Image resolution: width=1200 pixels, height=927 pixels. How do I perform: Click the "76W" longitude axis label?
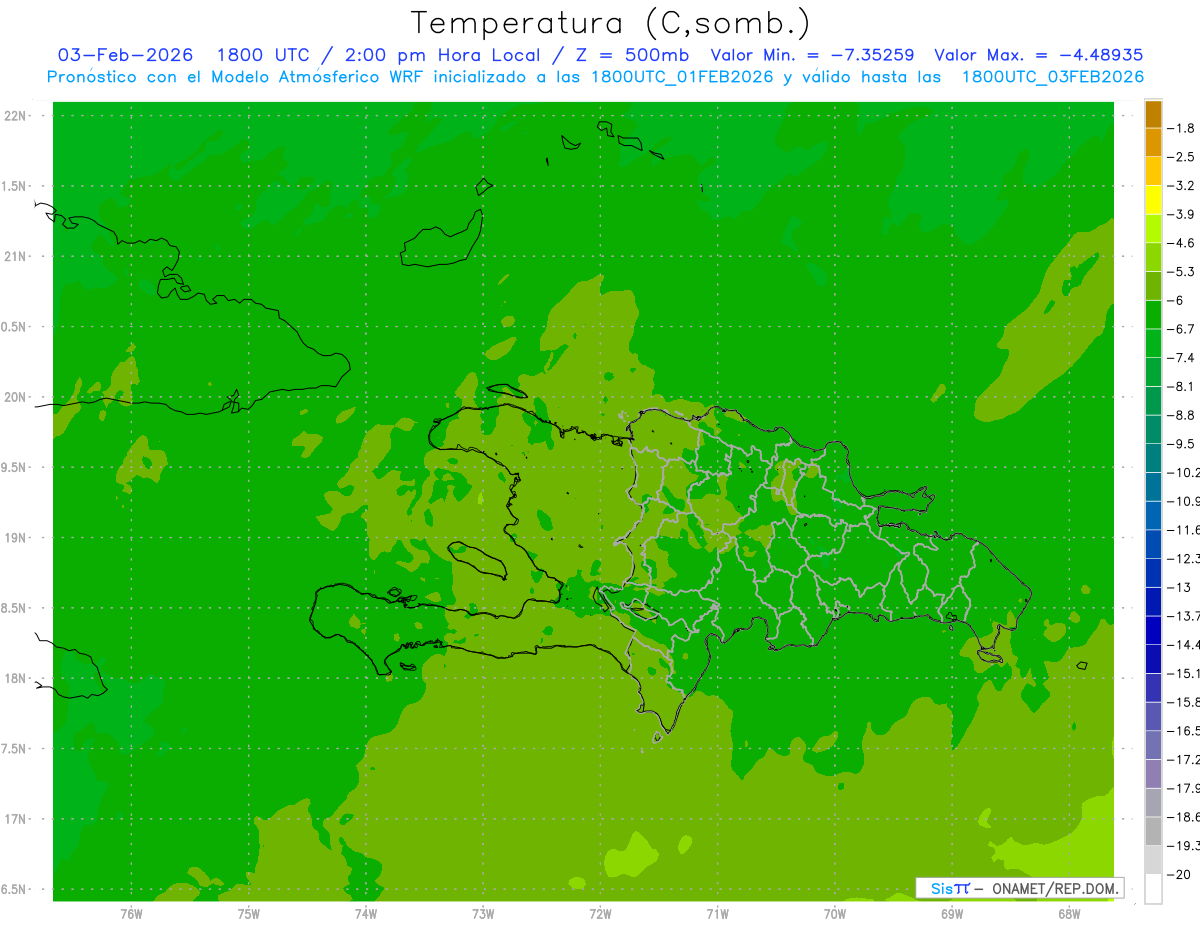point(131,914)
